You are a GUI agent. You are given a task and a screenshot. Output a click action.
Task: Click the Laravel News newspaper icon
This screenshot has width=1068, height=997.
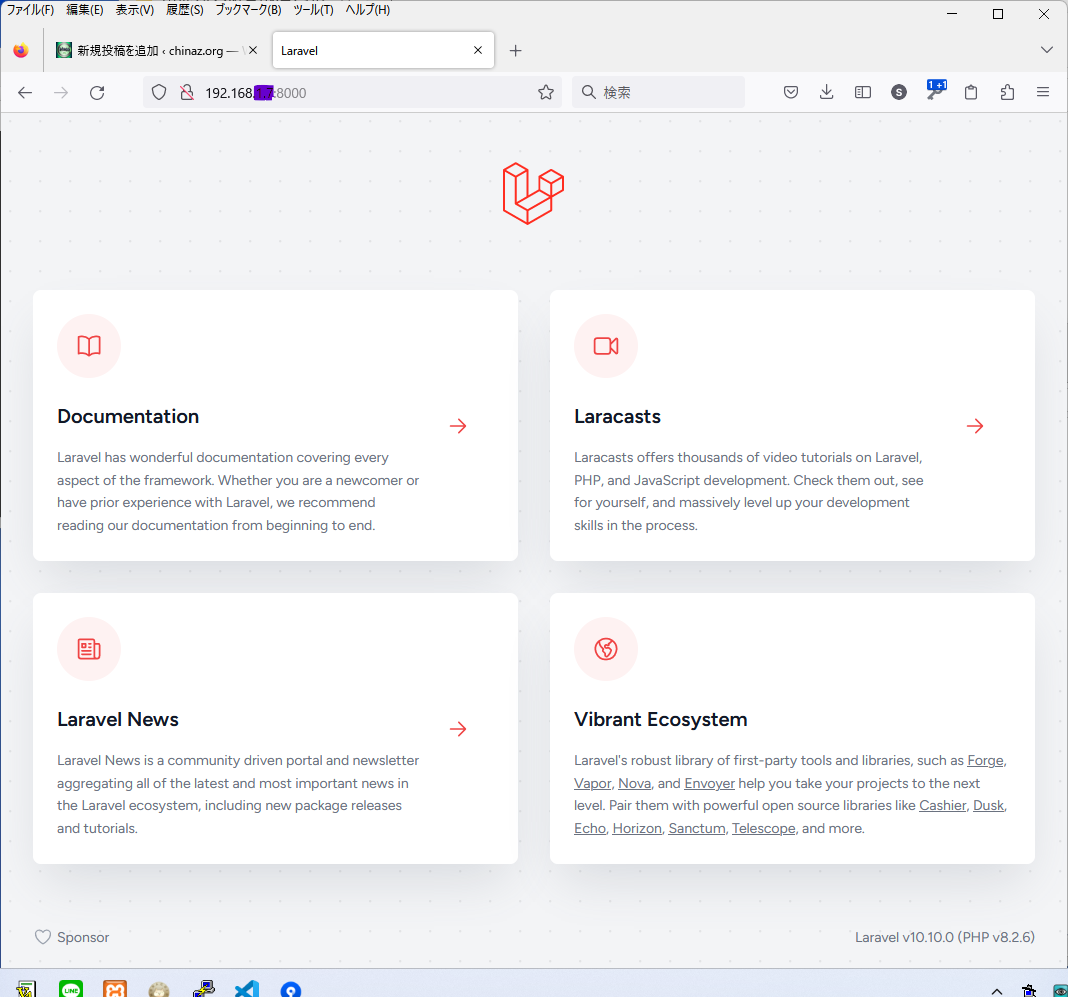[89, 649]
